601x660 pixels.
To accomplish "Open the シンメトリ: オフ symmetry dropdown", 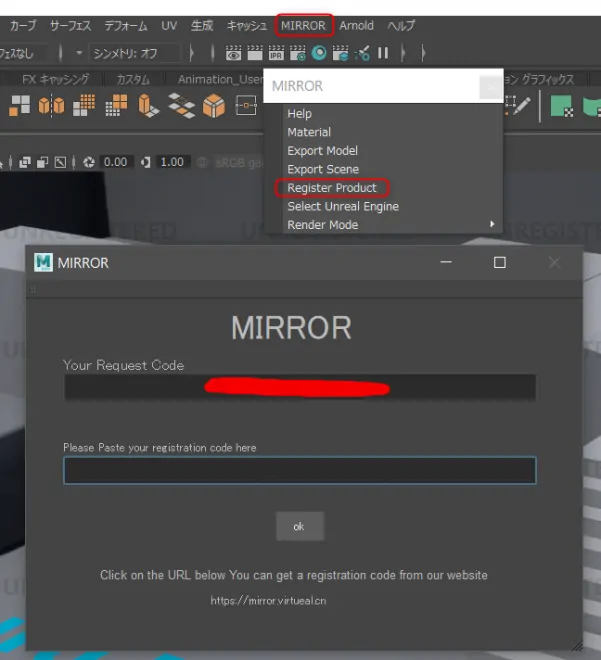I will [x=134, y=53].
